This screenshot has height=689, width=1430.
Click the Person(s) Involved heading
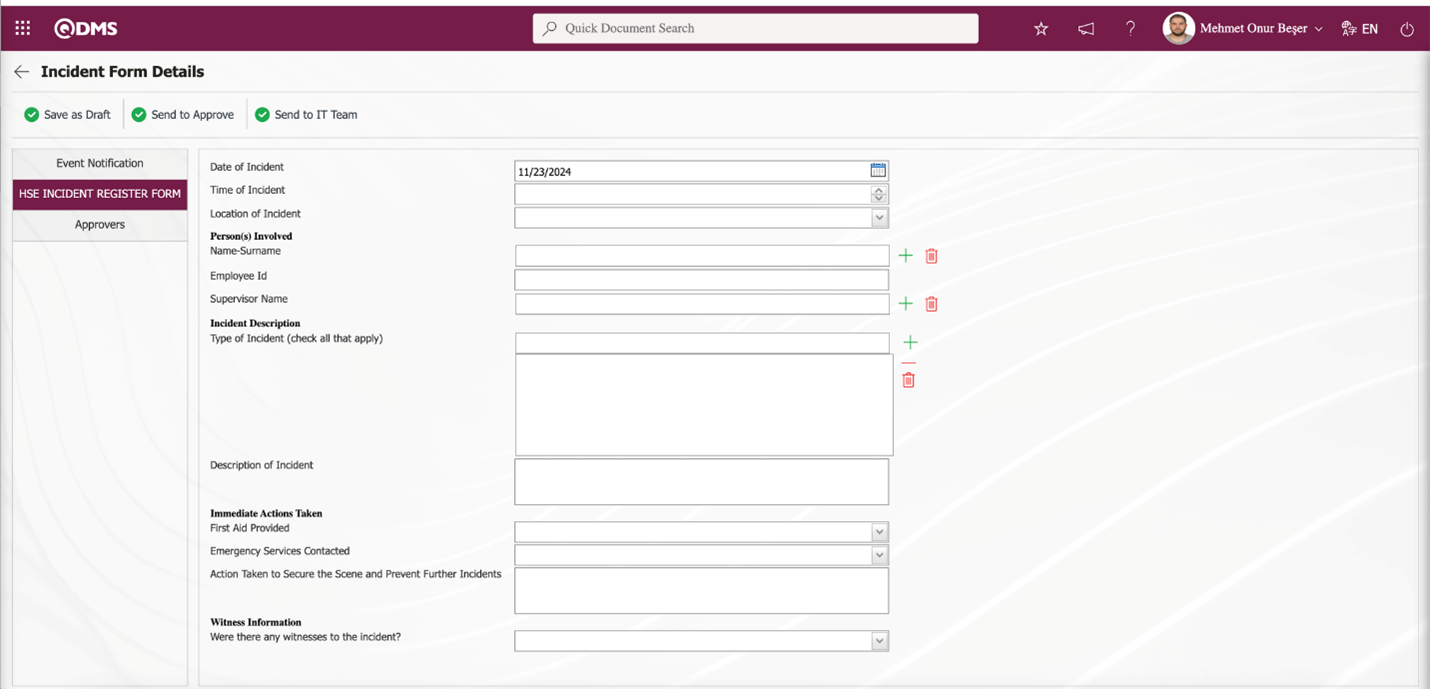[251, 236]
